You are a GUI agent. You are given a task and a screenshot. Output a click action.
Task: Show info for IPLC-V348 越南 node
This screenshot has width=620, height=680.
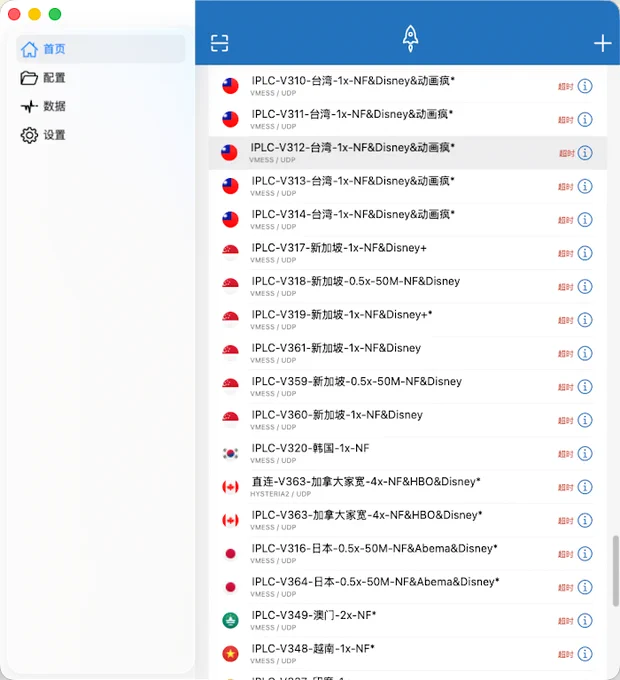[x=585, y=654]
